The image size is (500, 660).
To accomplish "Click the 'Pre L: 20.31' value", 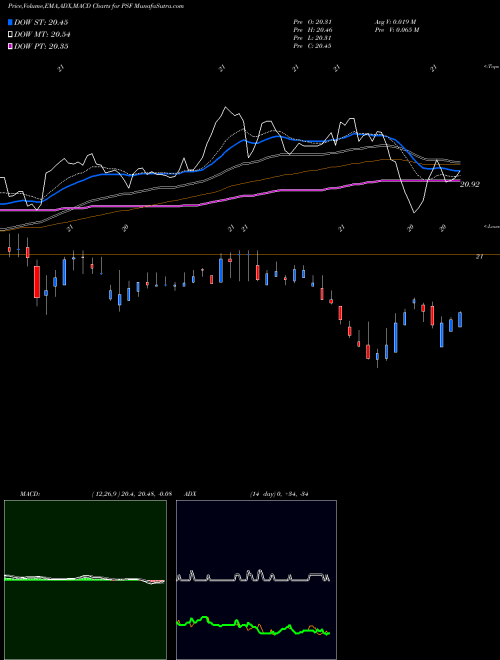I will [312, 38].
